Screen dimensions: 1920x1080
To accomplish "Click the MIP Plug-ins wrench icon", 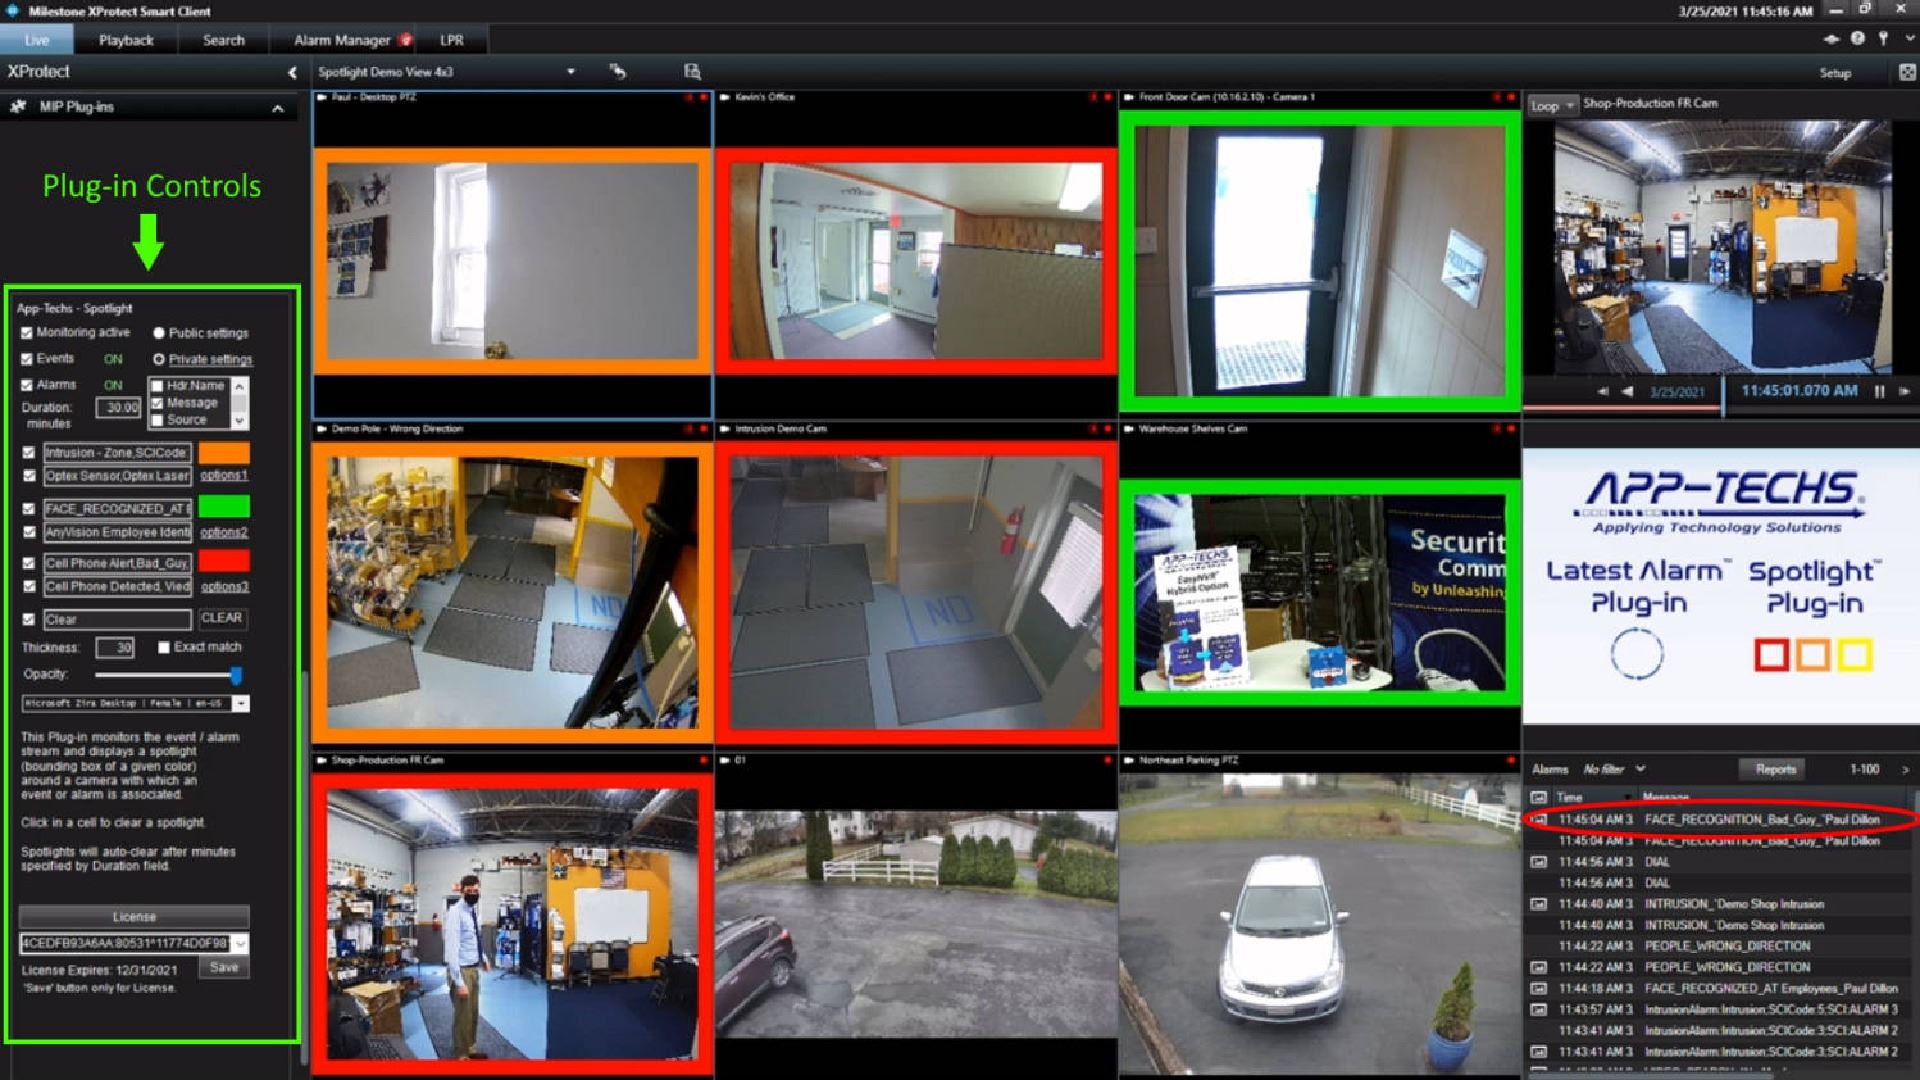I will 18,106.
